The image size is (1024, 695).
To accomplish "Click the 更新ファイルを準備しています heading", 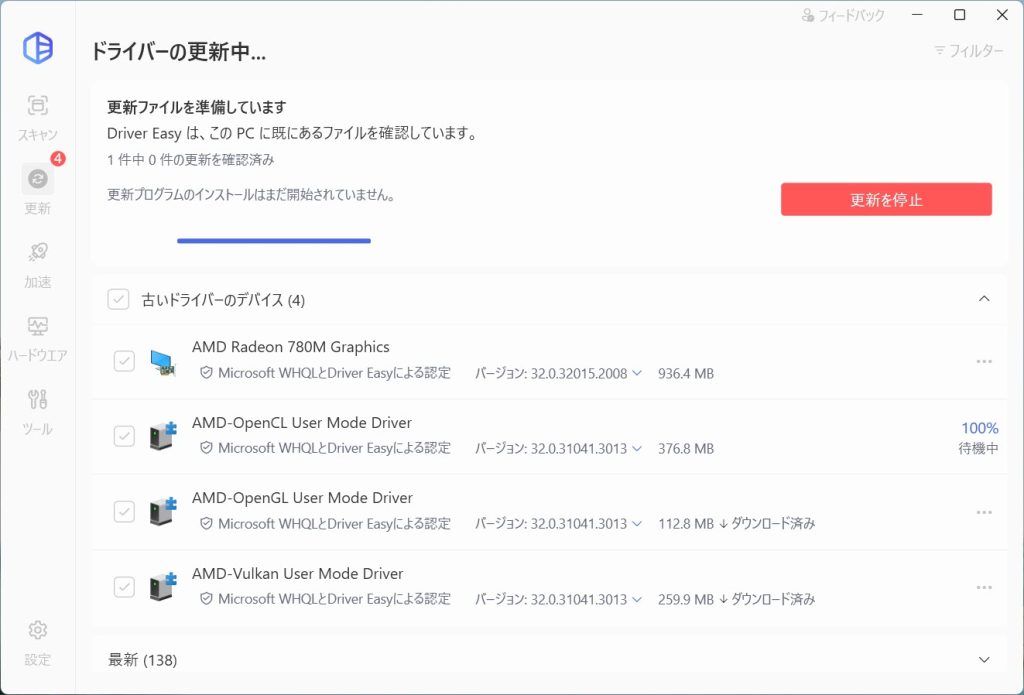I will coord(197,106).
